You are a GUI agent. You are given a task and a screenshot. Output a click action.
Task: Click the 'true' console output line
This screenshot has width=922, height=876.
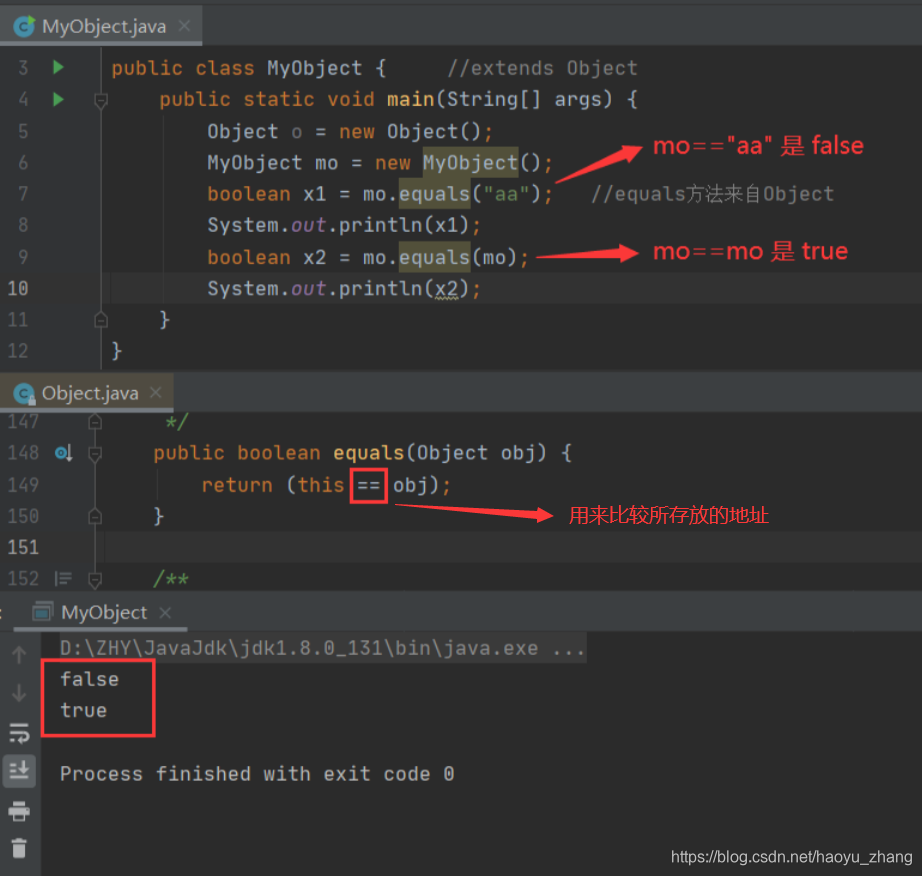coord(83,710)
